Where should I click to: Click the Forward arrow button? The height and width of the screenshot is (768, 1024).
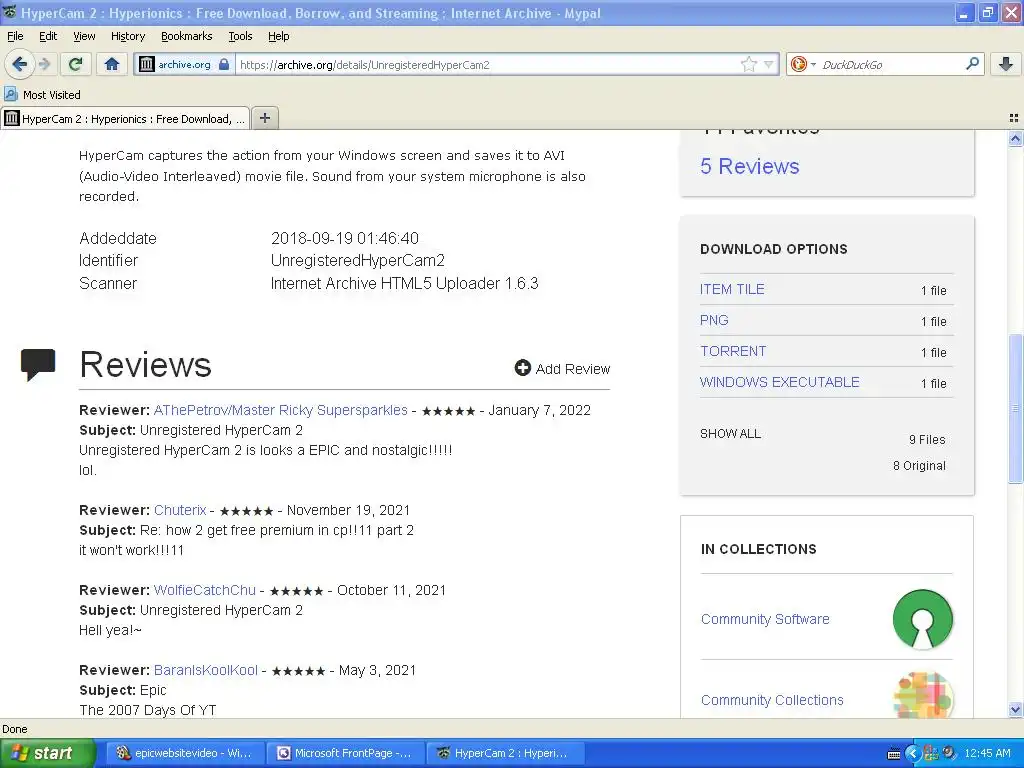44,64
